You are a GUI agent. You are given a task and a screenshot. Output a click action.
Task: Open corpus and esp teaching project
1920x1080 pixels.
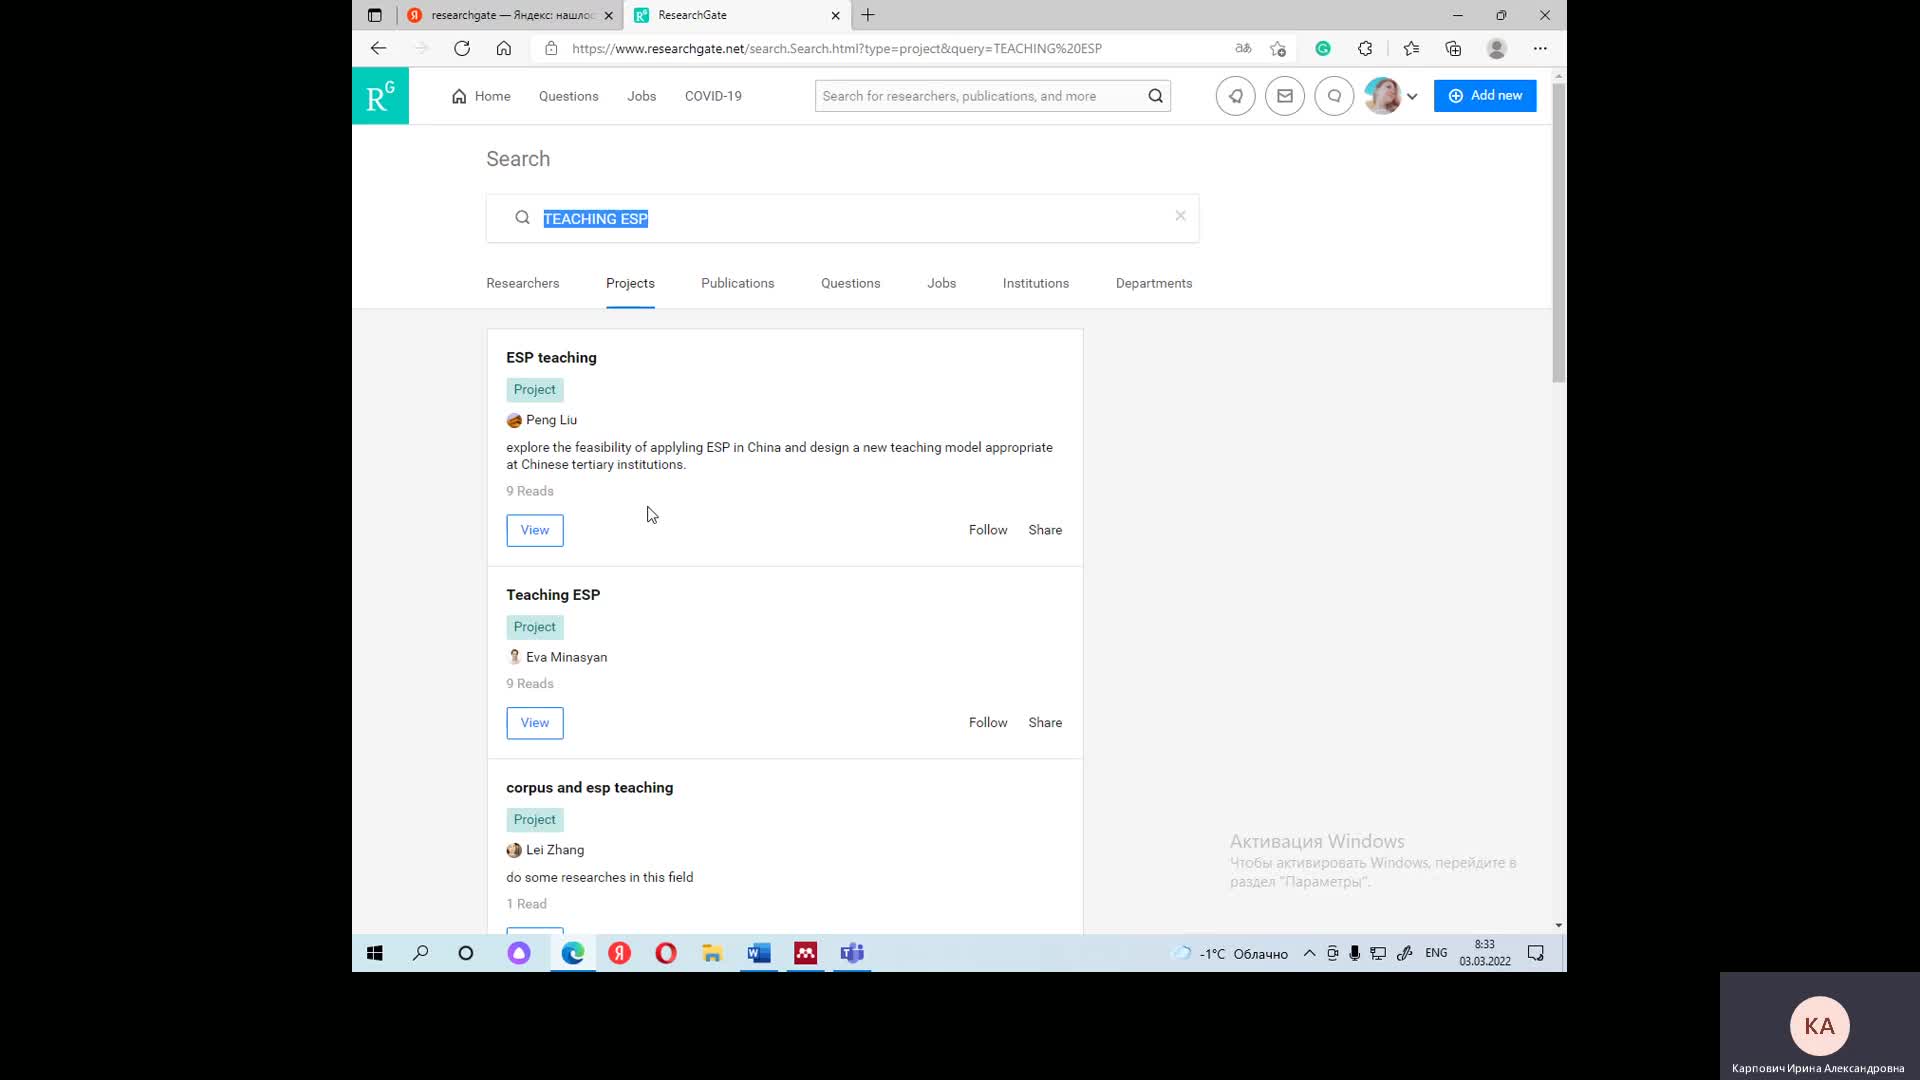589,787
